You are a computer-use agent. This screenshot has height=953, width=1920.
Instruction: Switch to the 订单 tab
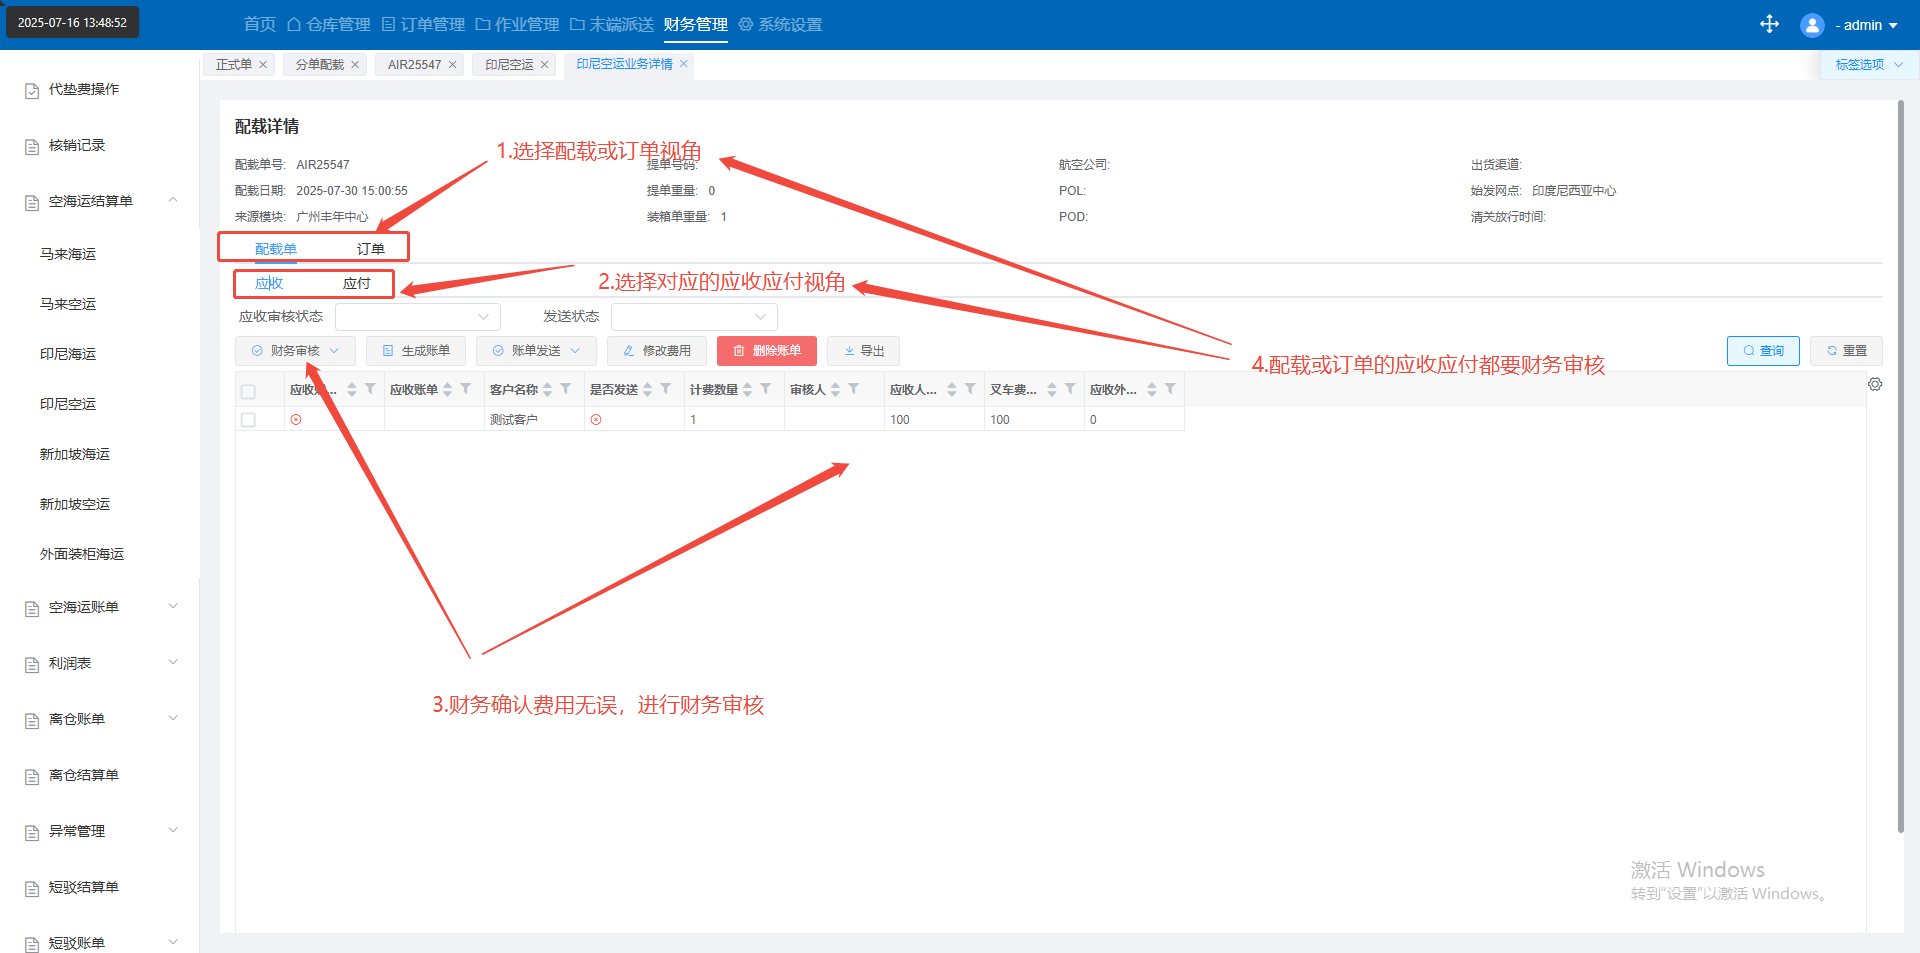click(370, 249)
